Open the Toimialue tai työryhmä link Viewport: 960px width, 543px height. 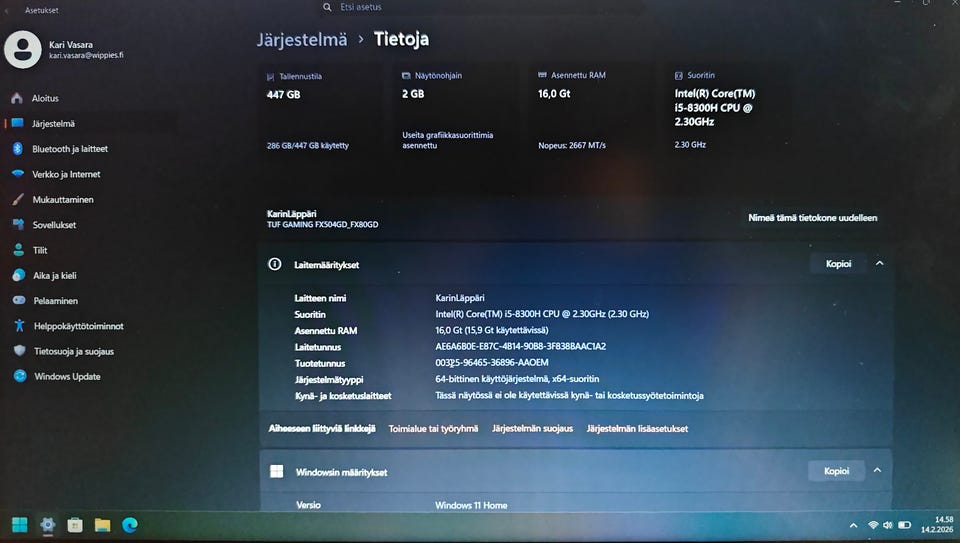tap(433, 429)
